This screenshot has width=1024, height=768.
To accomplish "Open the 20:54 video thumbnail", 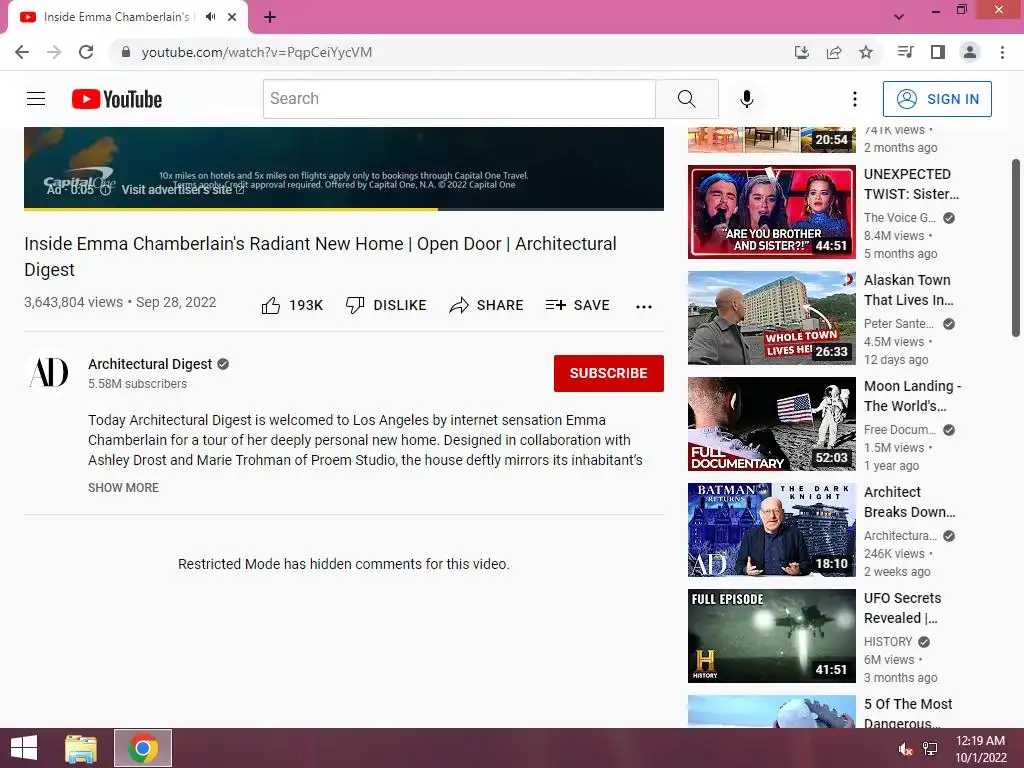I will tap(771, 140).
